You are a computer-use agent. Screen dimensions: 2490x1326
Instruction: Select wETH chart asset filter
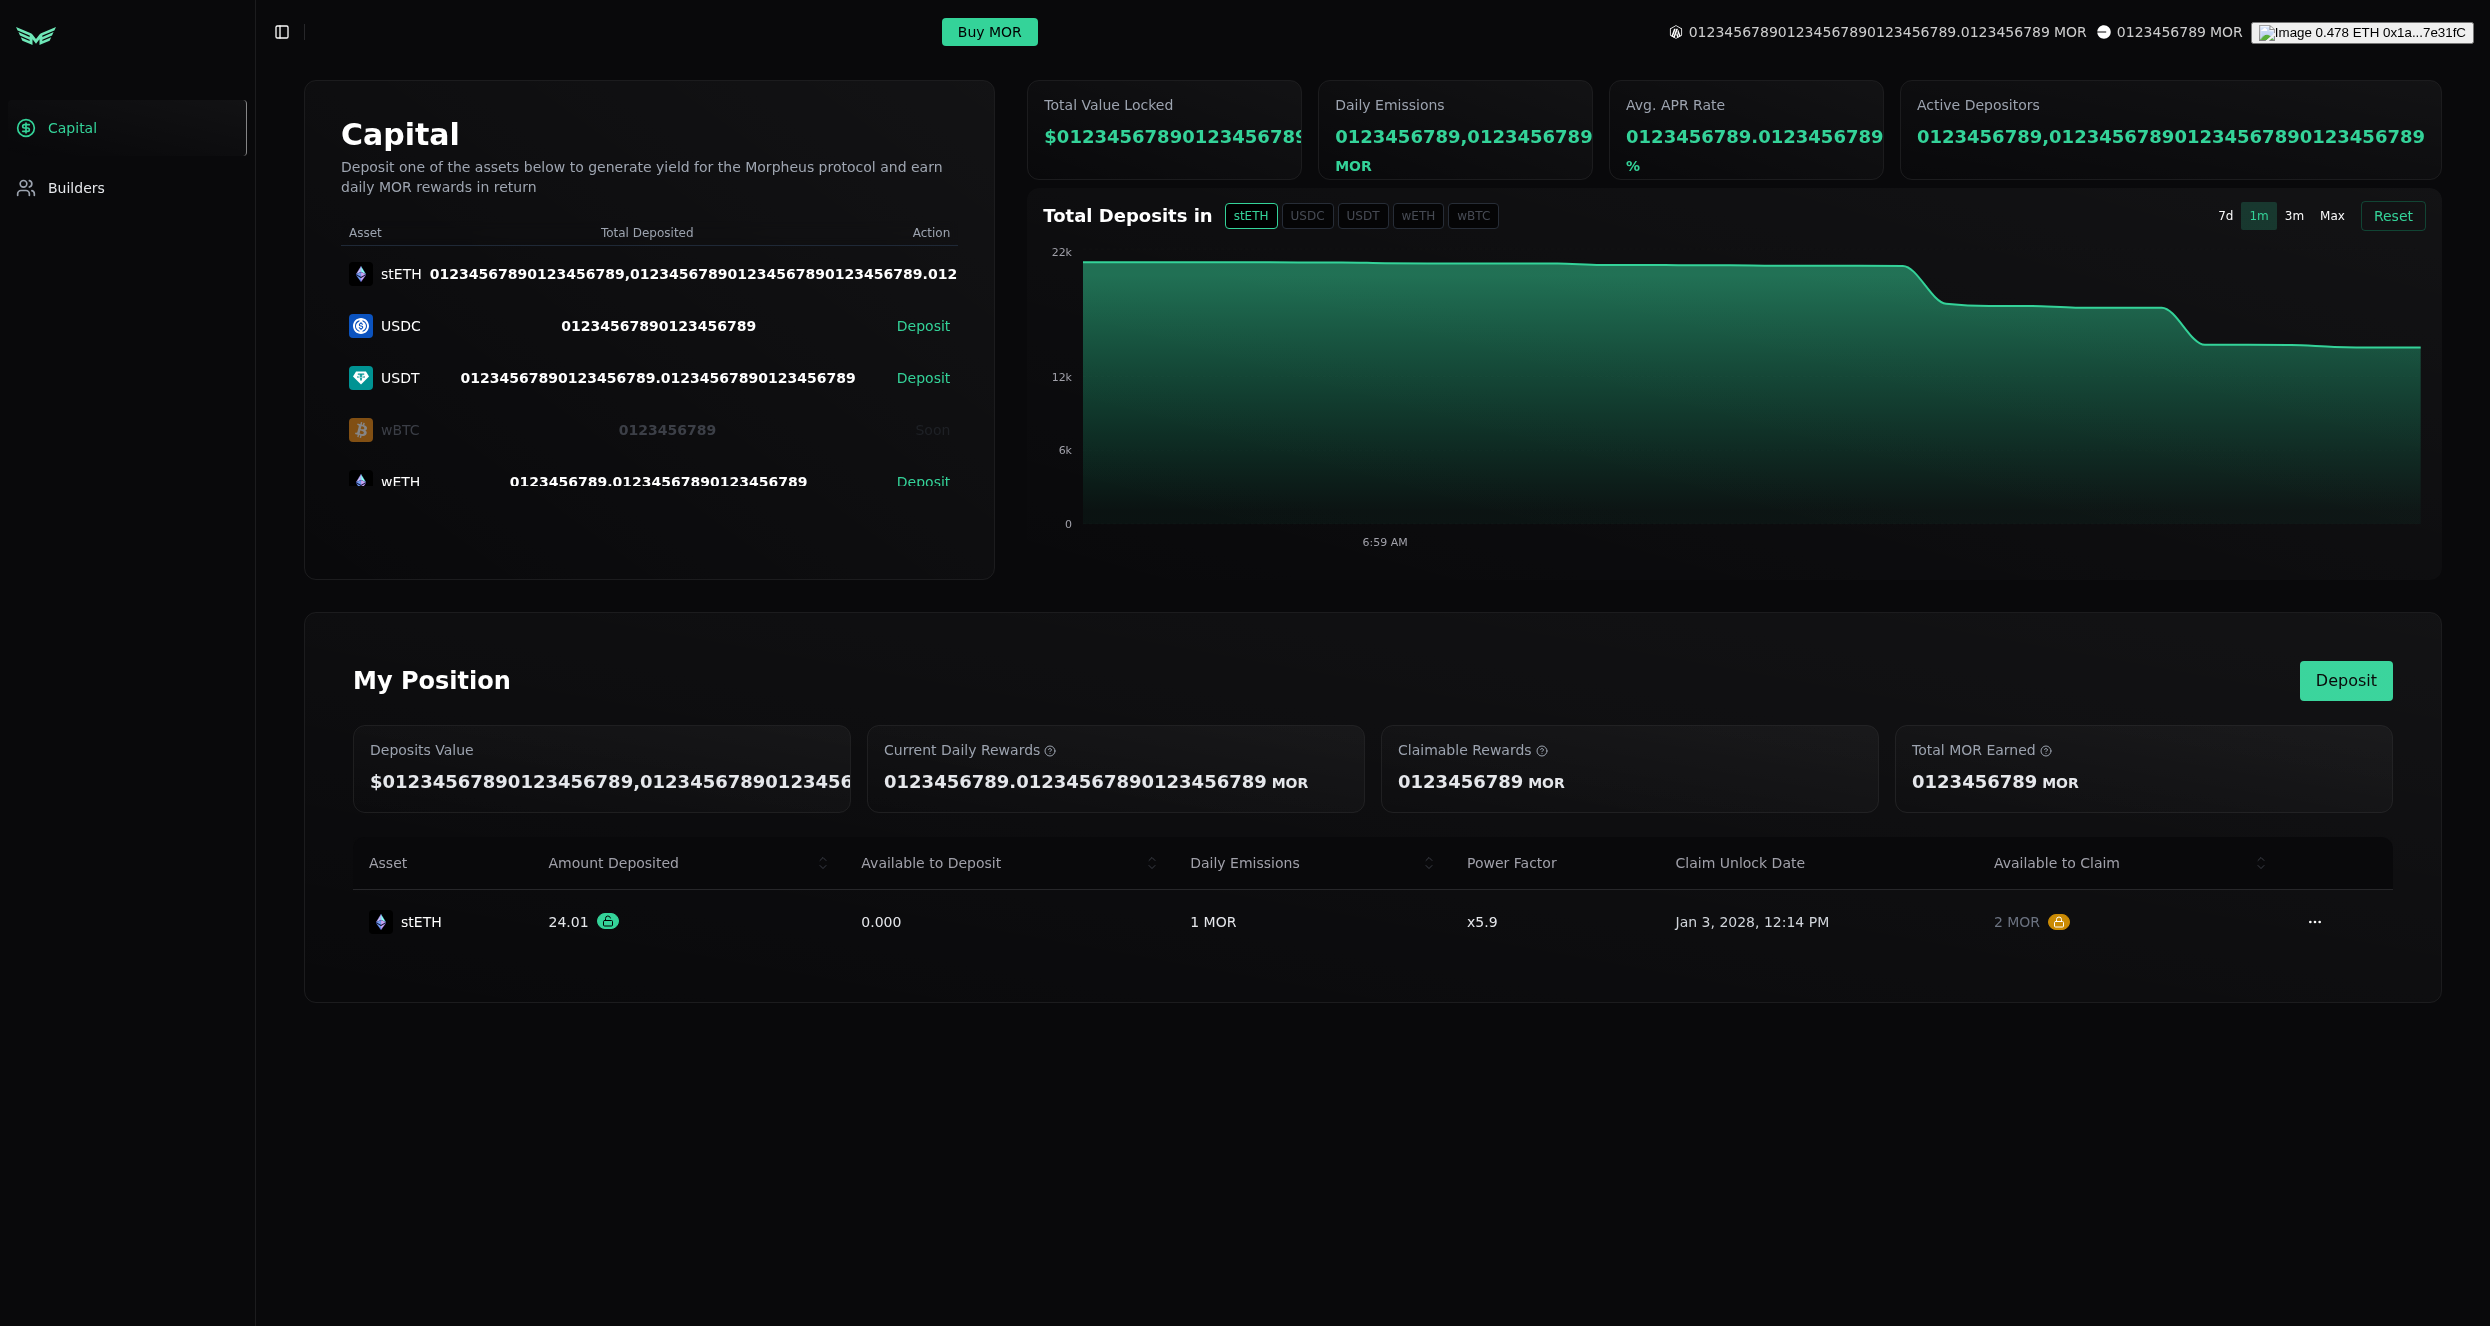tap(1417, 216)
